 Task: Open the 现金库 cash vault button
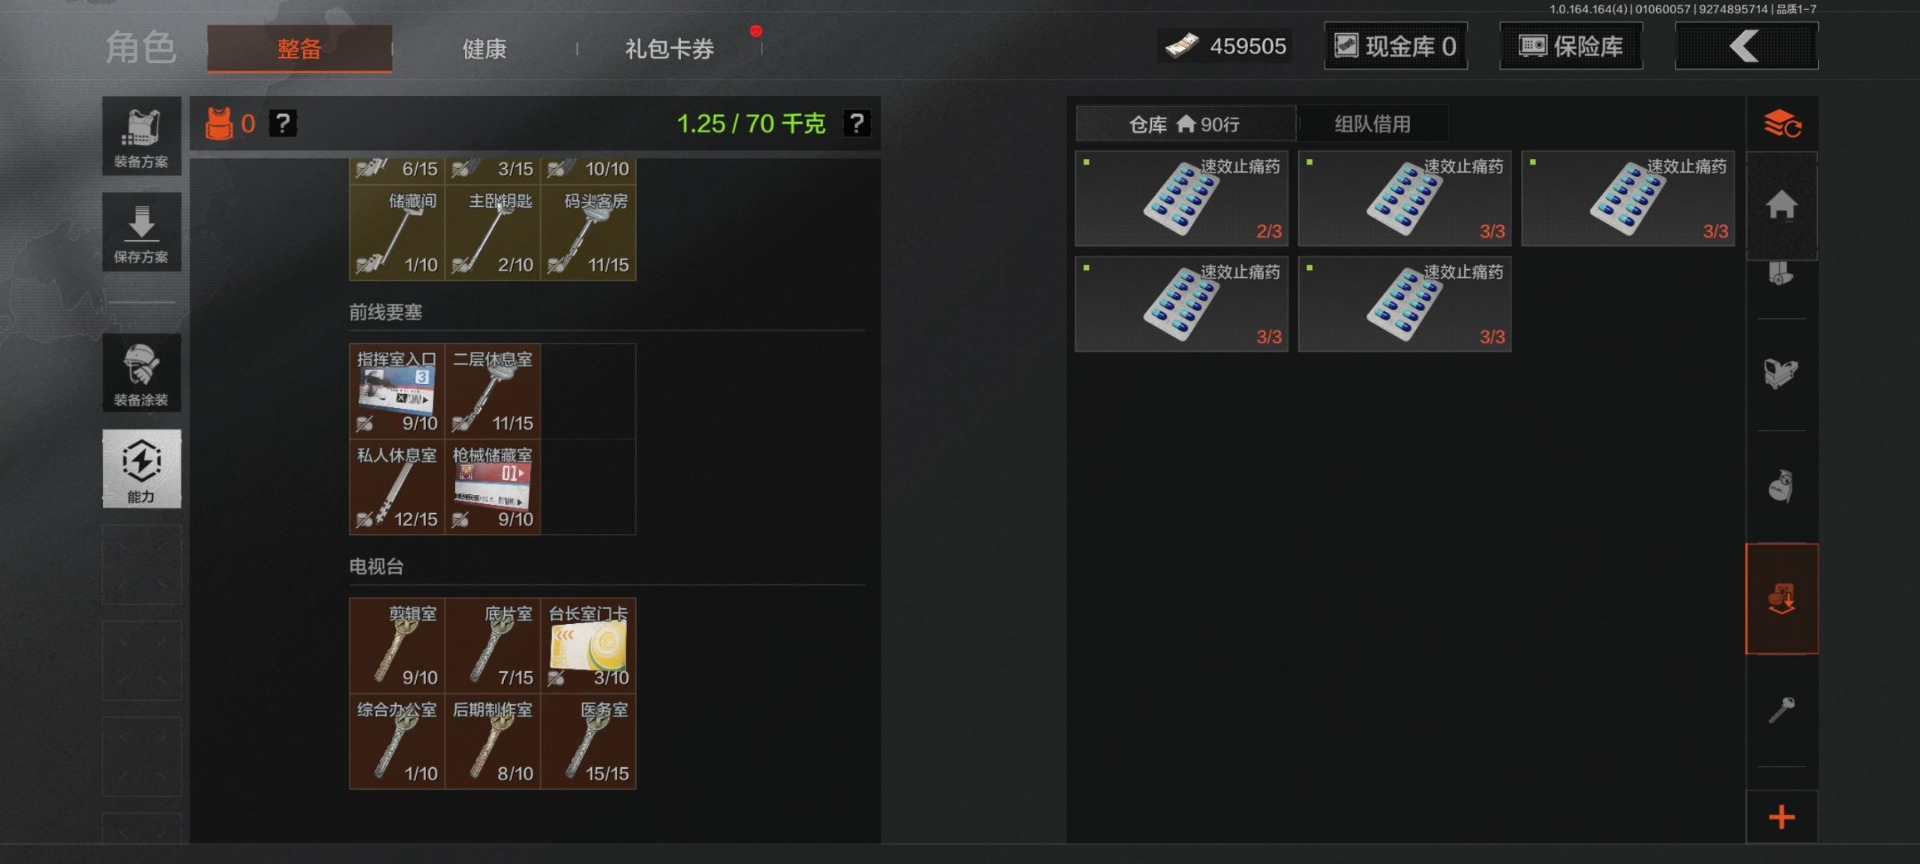[1396, 46]
